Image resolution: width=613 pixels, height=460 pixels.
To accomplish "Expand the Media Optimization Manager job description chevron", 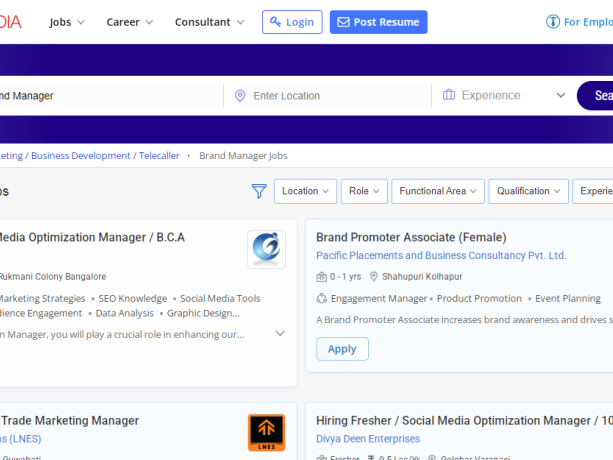I will pyautogui.click(x=280, y=333).
